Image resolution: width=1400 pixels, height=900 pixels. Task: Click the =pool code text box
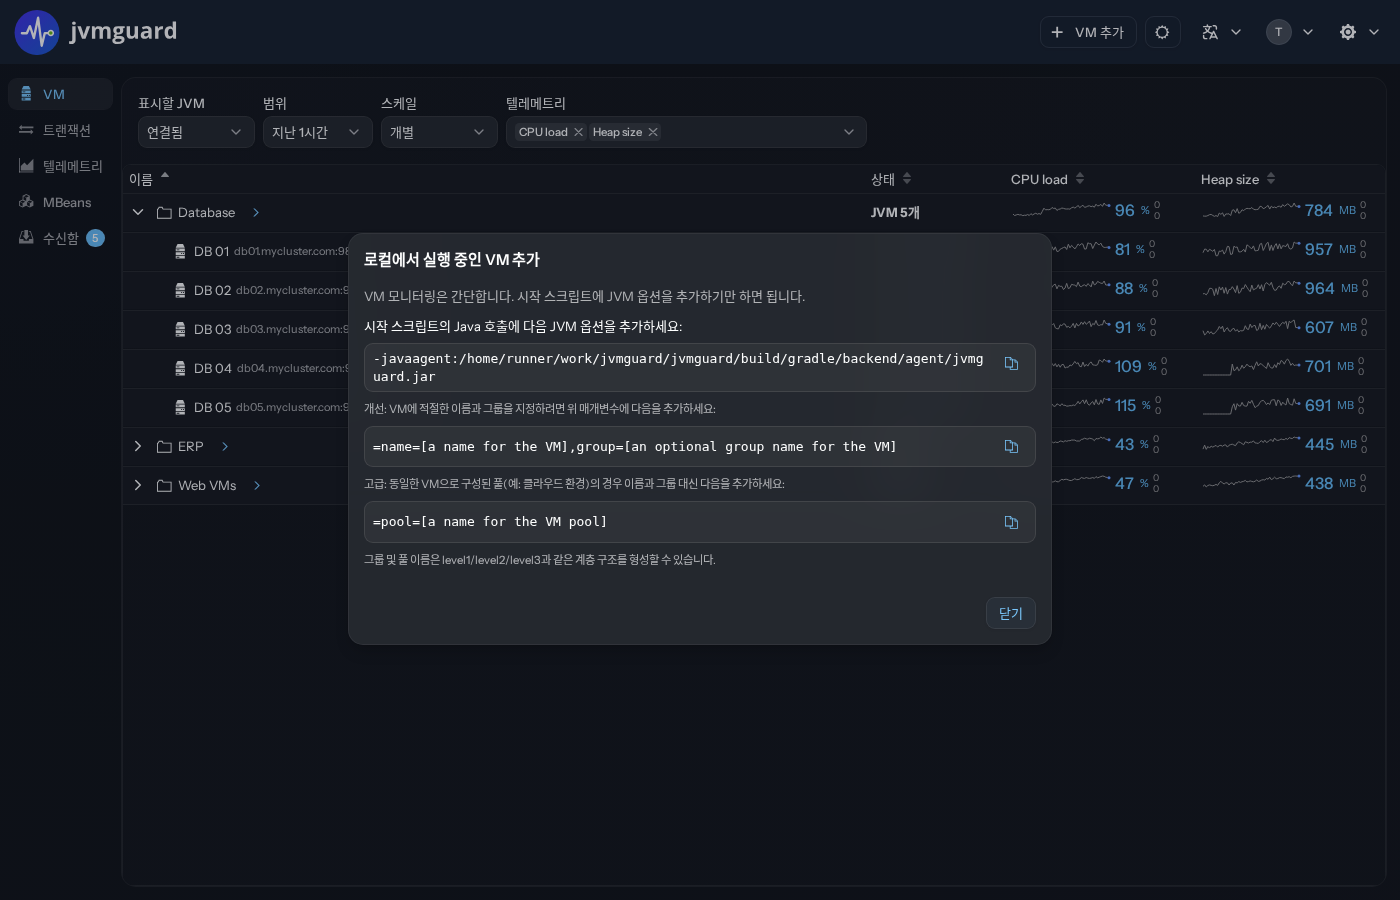pyautogui.click(x=700, y=522)
